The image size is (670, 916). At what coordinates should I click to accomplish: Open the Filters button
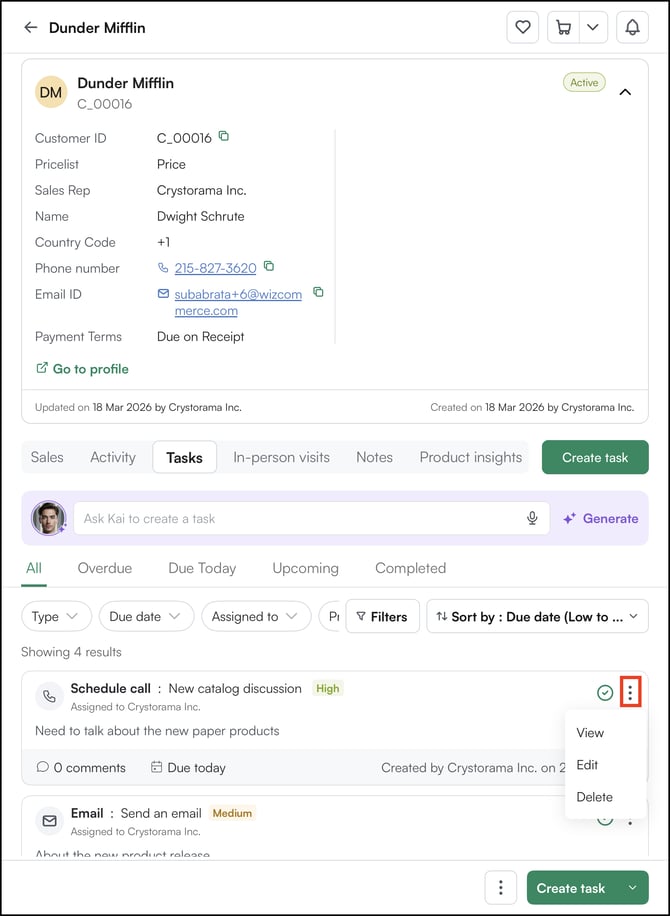382,616
